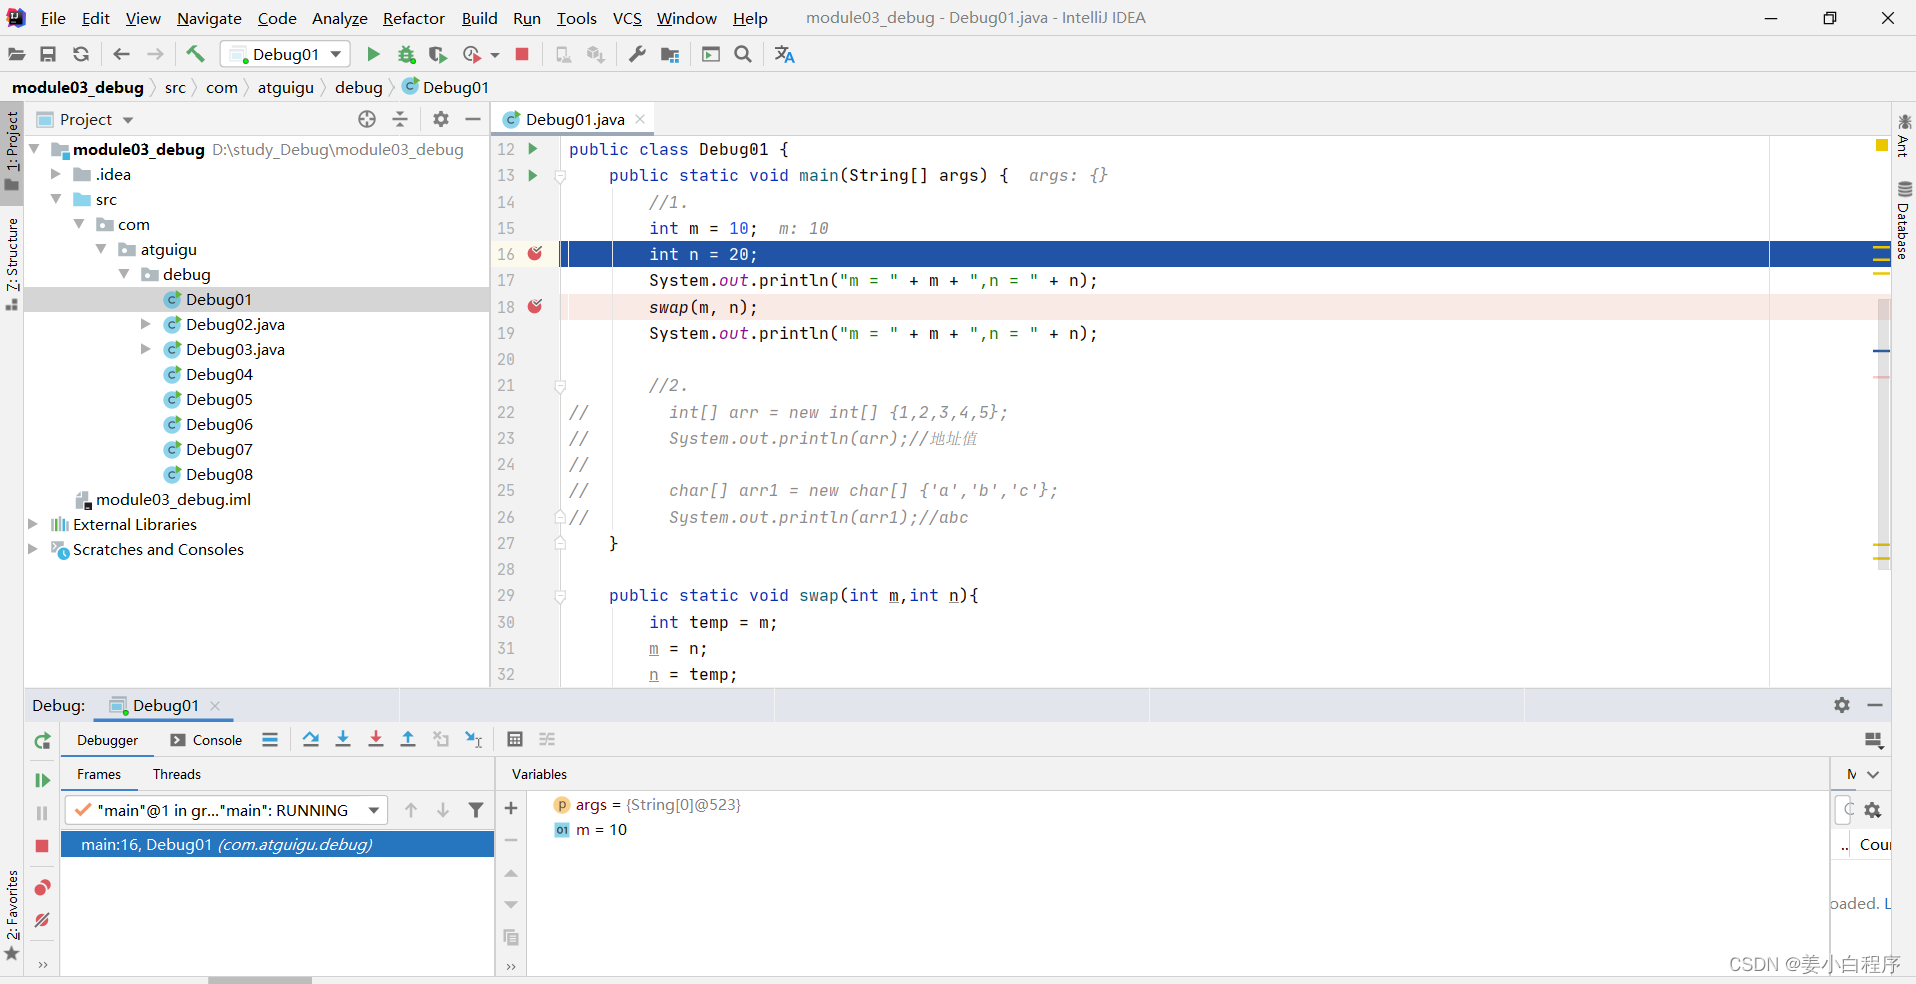Add a new watch with plus icon
Screen dimensions: 1916x984
511,808
